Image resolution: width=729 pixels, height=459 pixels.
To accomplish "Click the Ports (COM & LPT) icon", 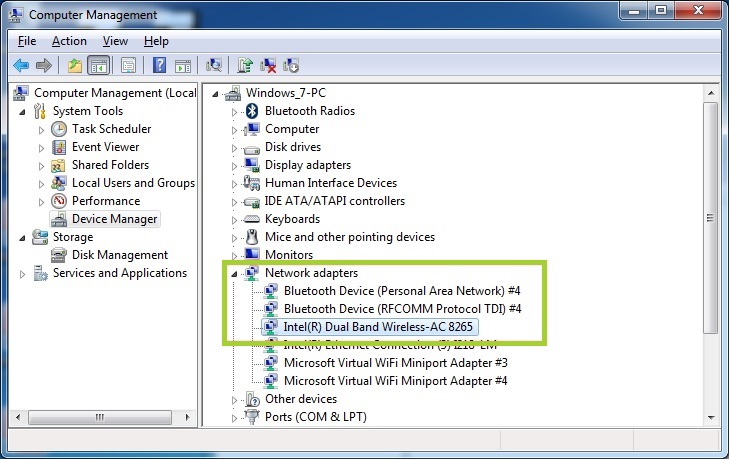I will tap(252, 416).
